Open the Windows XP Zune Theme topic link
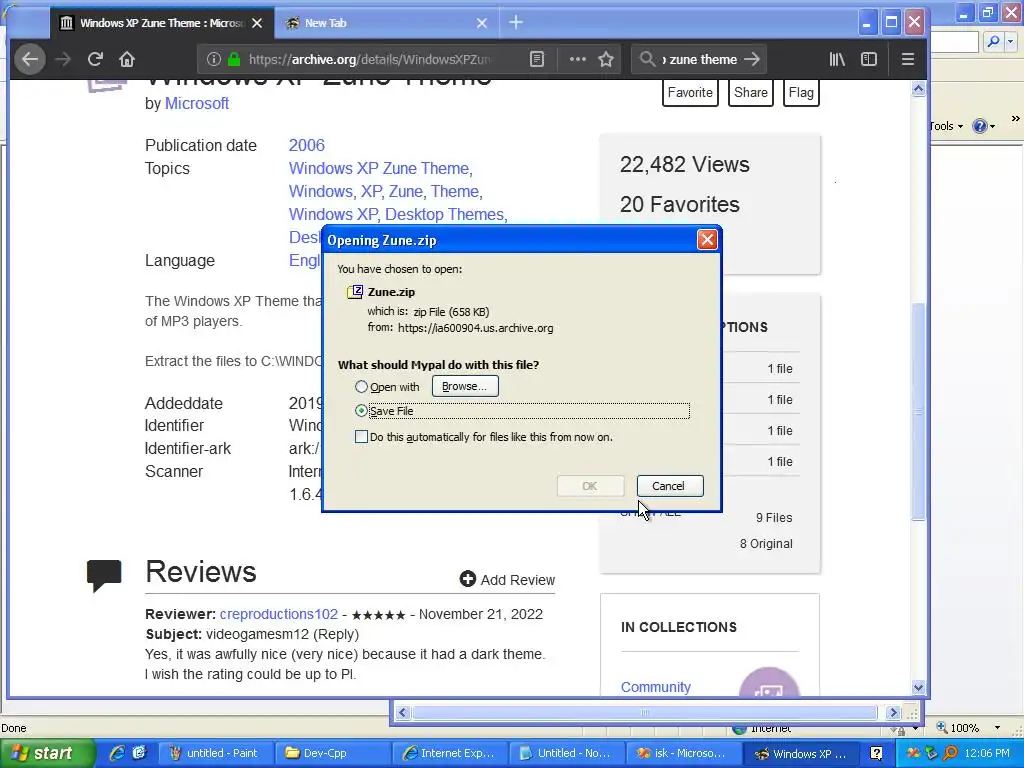 click(379, 168)
